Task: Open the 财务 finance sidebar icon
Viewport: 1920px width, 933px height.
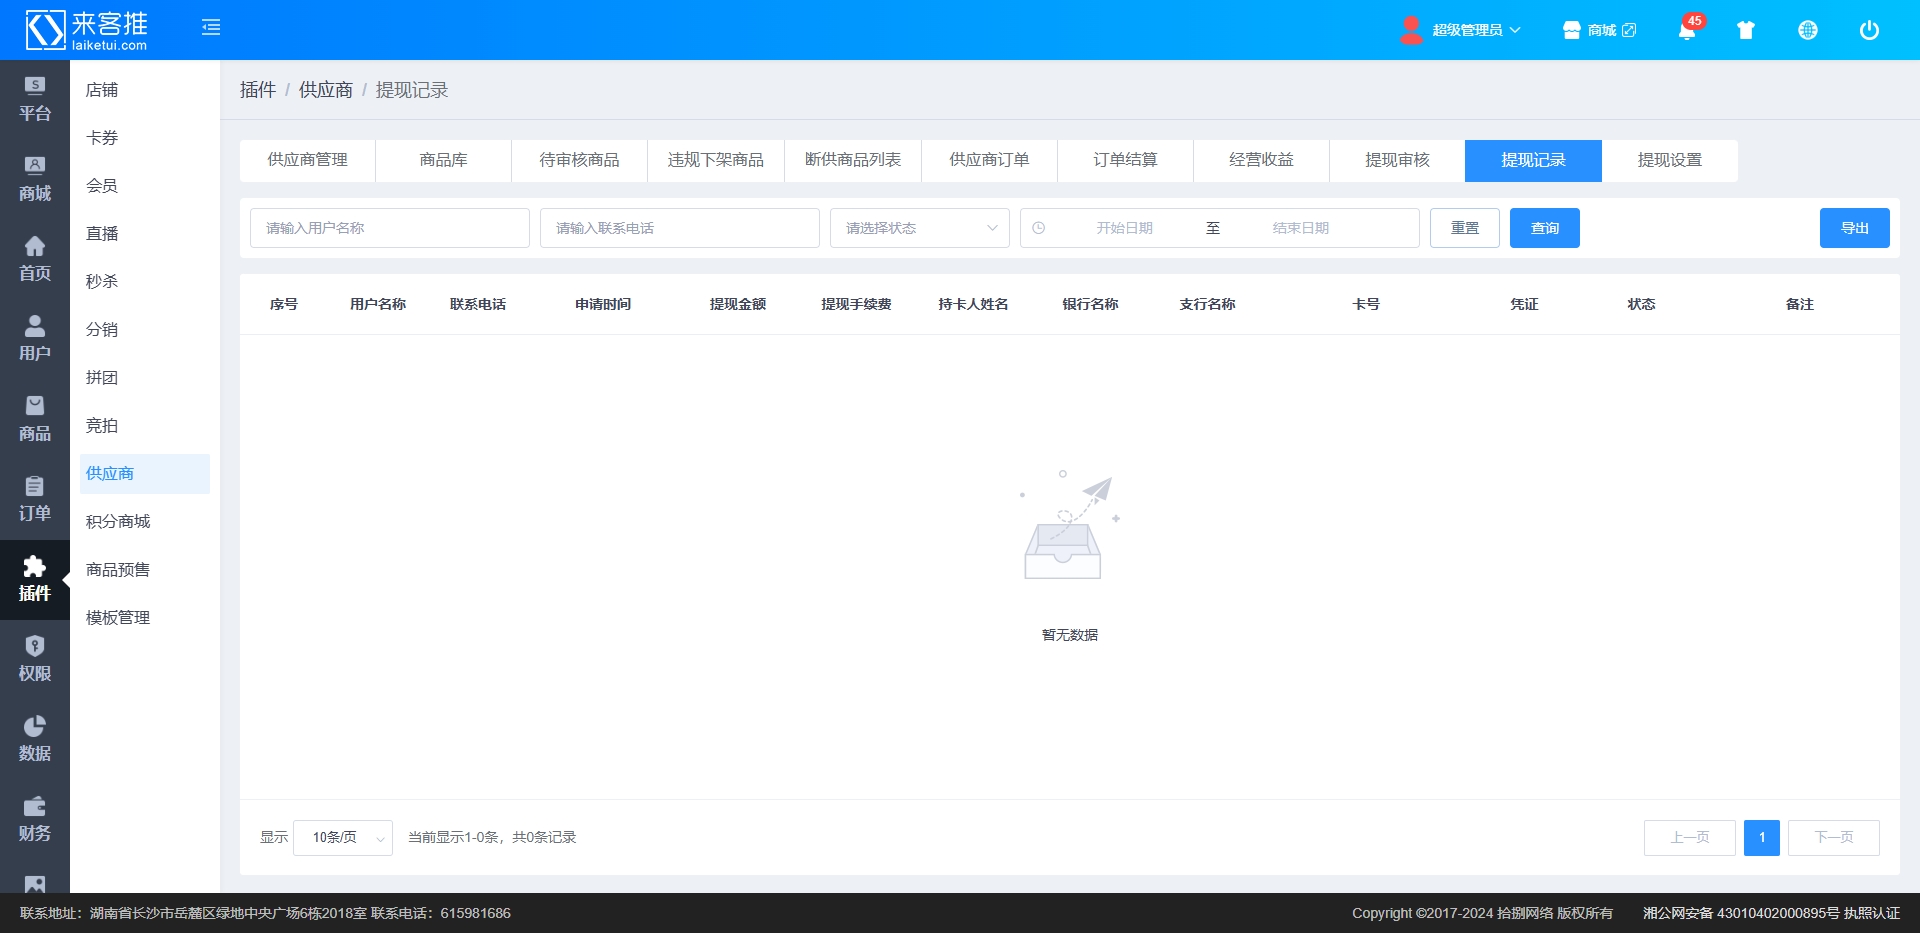Action: point(35,819)
